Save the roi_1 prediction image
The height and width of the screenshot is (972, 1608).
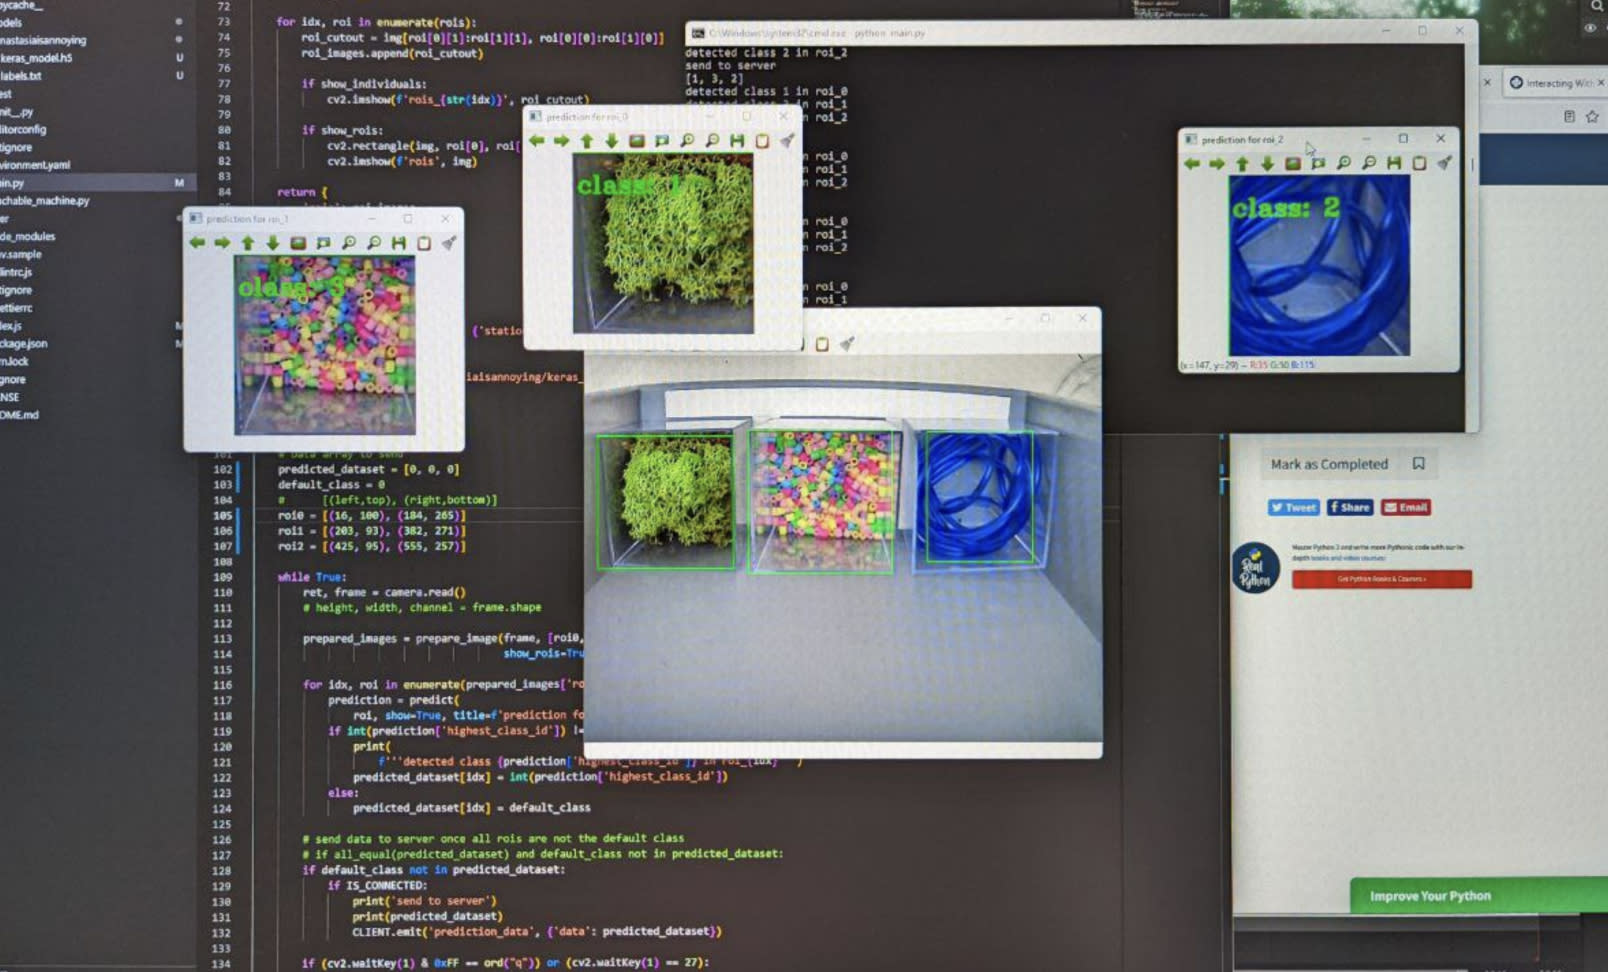pos(398,243)
